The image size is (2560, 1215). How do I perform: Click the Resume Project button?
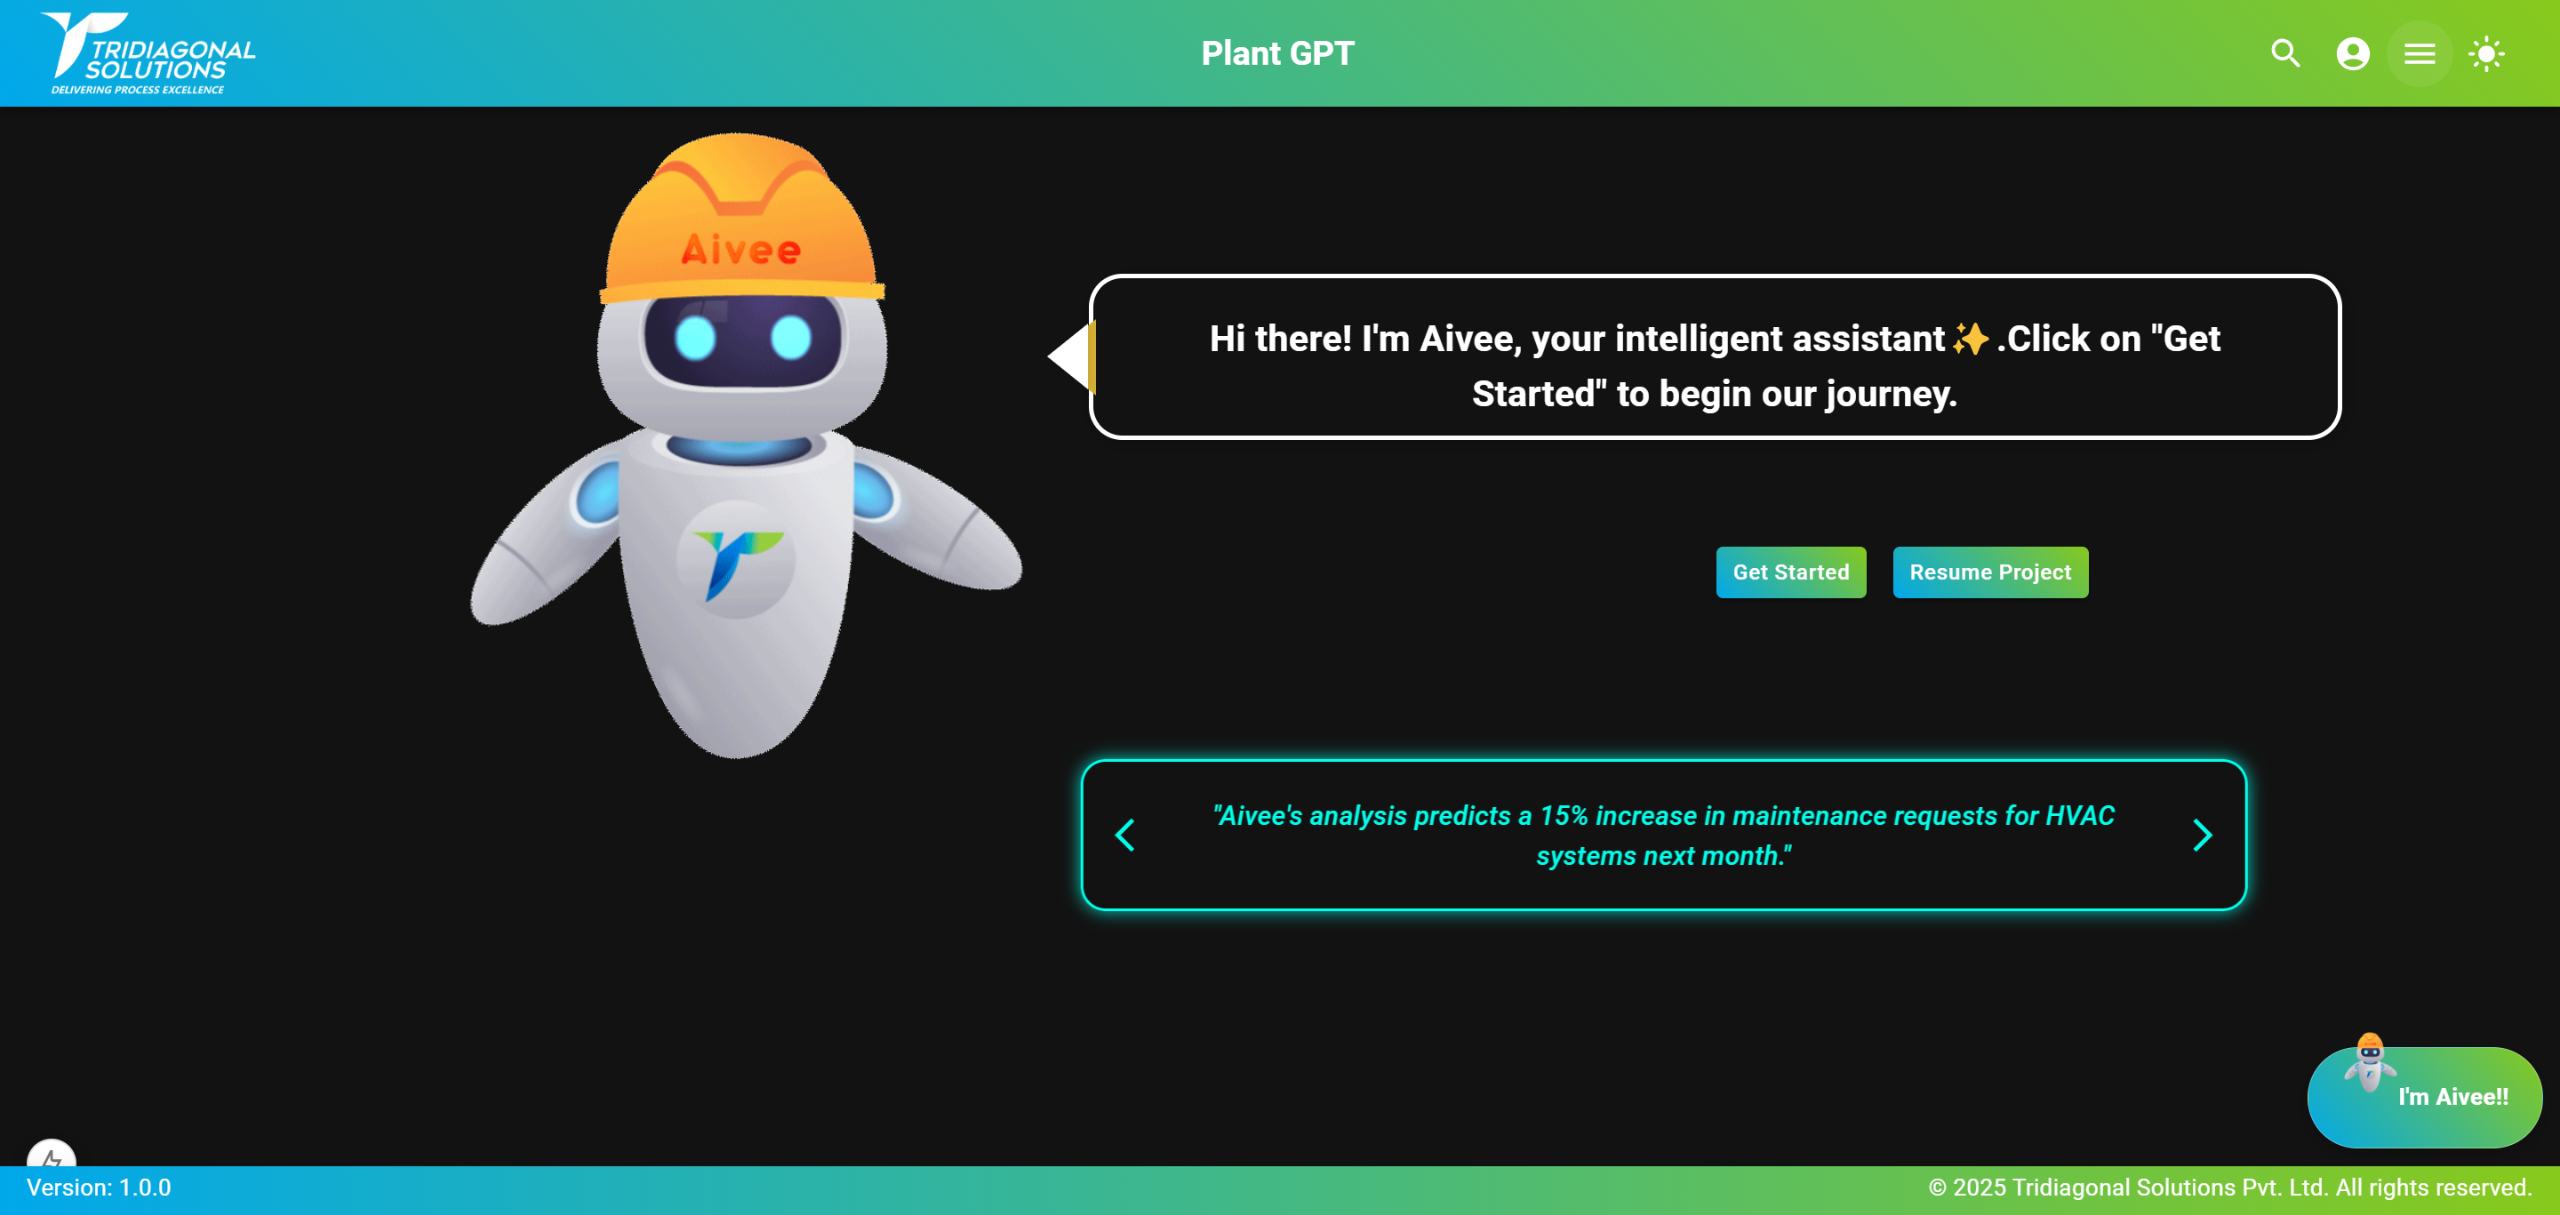[1990, 572]
